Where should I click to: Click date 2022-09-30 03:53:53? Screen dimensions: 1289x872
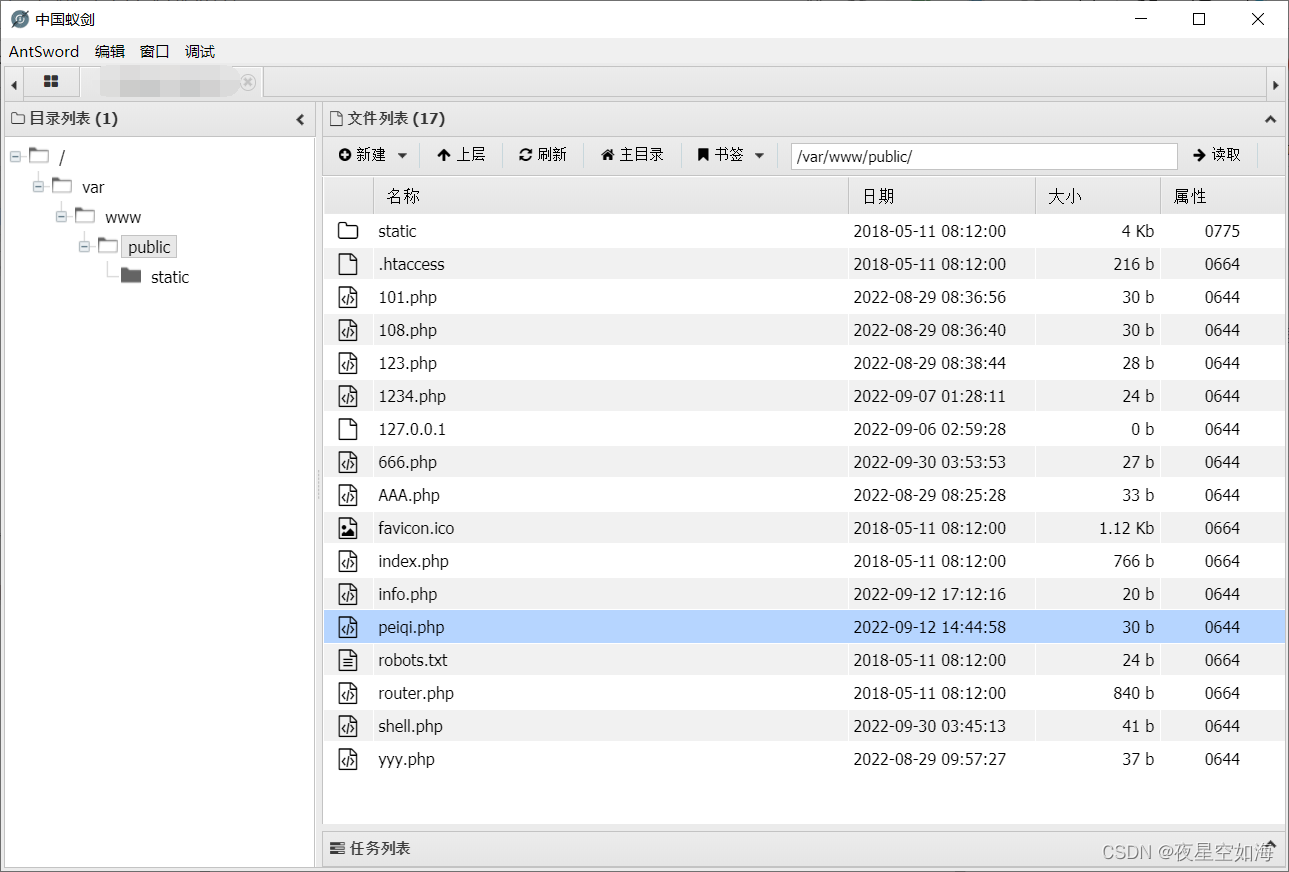(930, 462)
